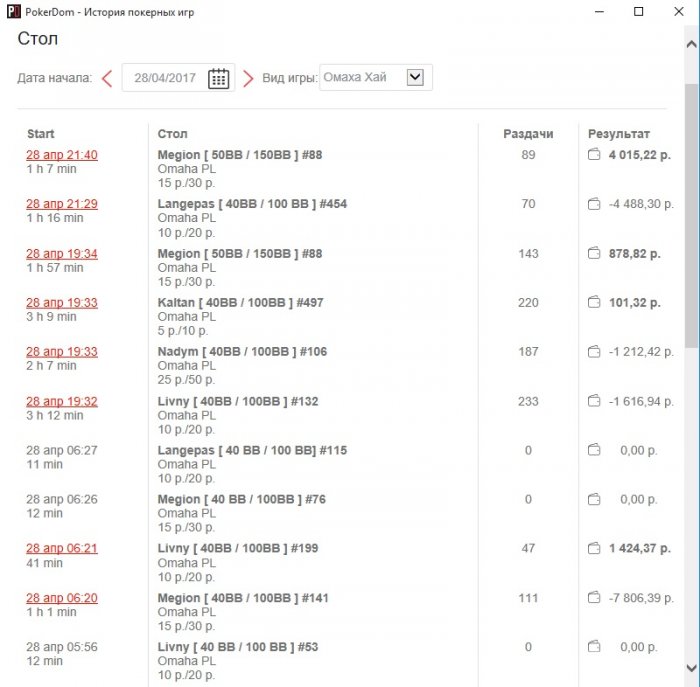The width and height of the screenshot is (700, 687).
Task: Sort by the Раздачи column header
Action: tap(528, 133)
